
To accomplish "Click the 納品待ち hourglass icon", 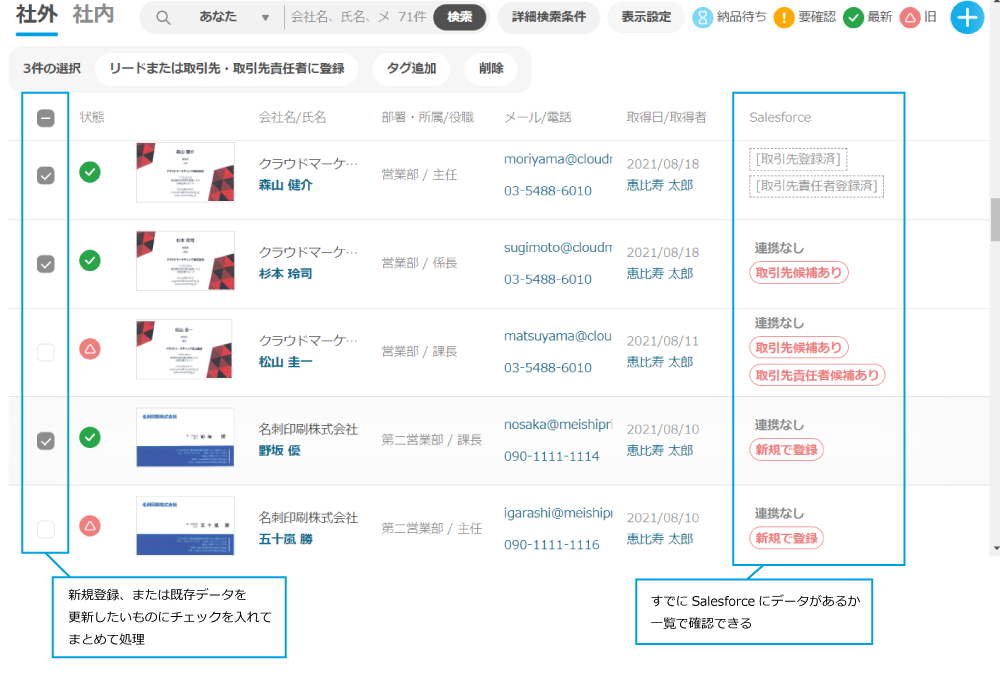I will (703, 18).
